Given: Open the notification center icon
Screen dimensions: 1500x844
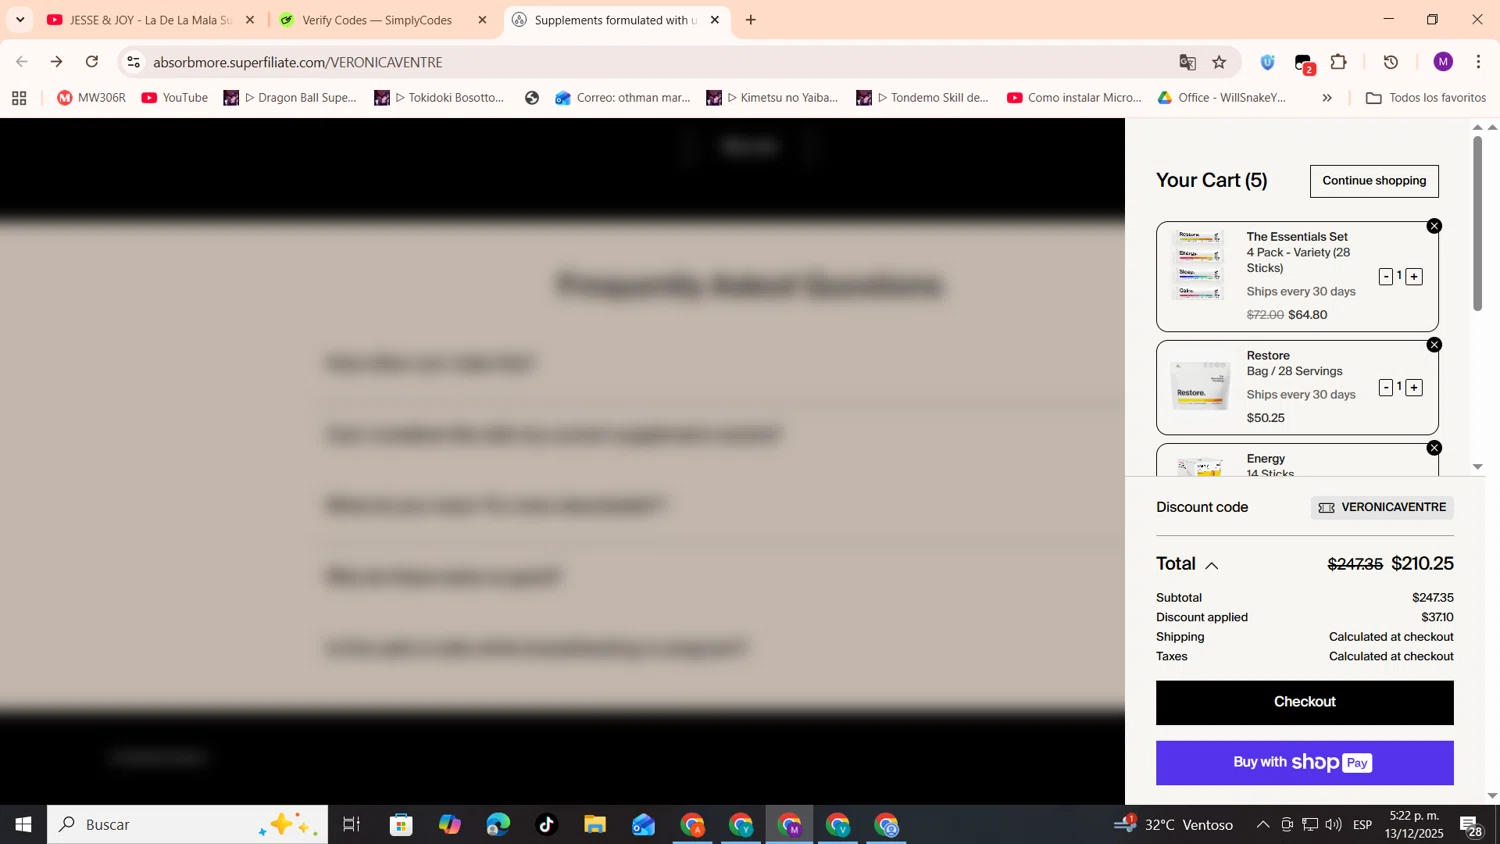Looking at the screenshot, I should (1471, 826).
